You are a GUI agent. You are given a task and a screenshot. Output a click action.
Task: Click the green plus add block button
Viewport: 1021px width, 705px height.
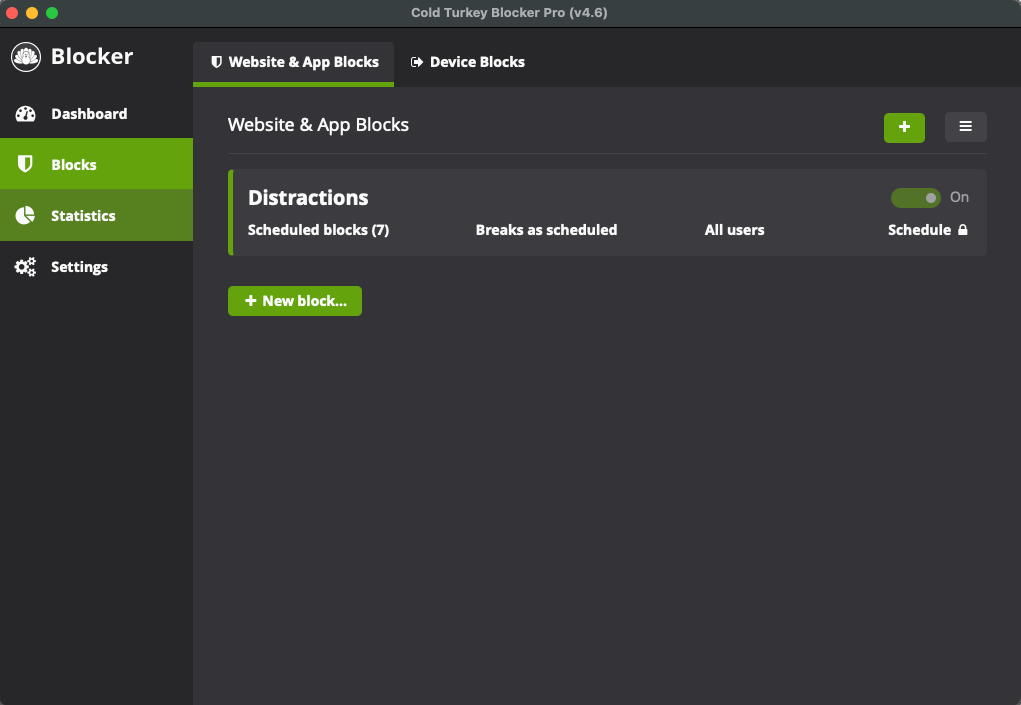[904, 127]
